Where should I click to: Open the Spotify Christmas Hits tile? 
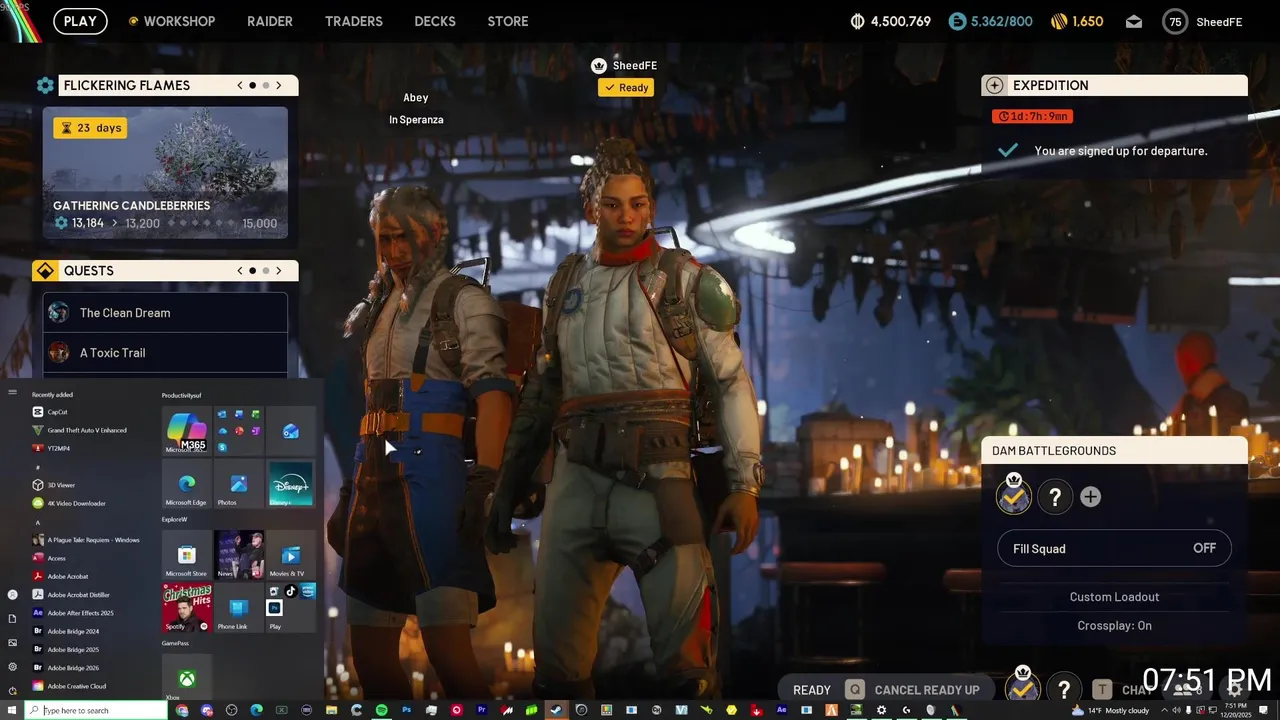pos(186,608)
